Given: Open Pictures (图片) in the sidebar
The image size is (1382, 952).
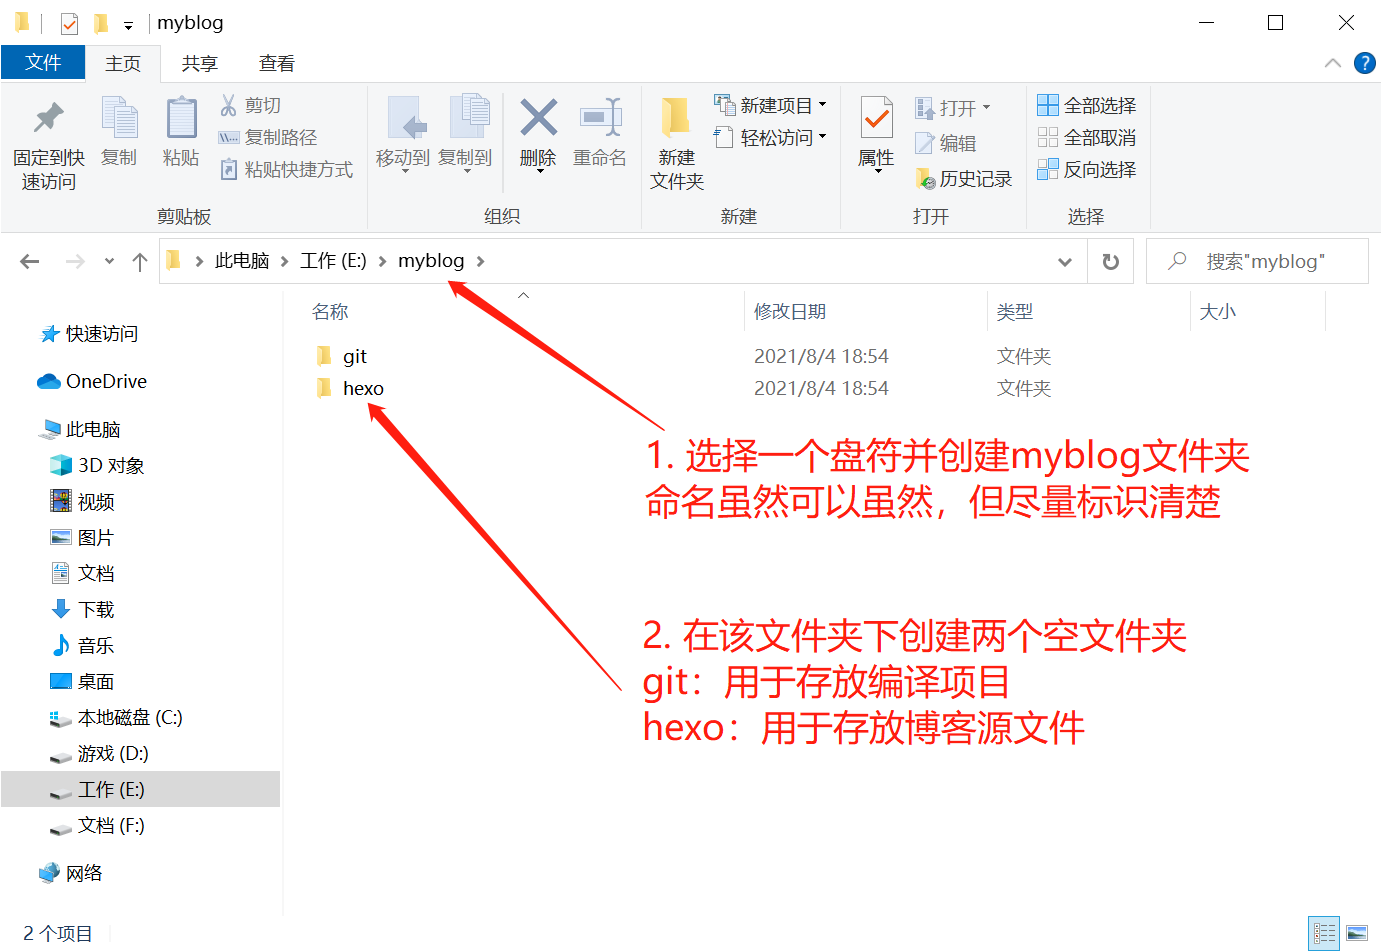Looking at the screenshot, I should click(x=83, y=538).
